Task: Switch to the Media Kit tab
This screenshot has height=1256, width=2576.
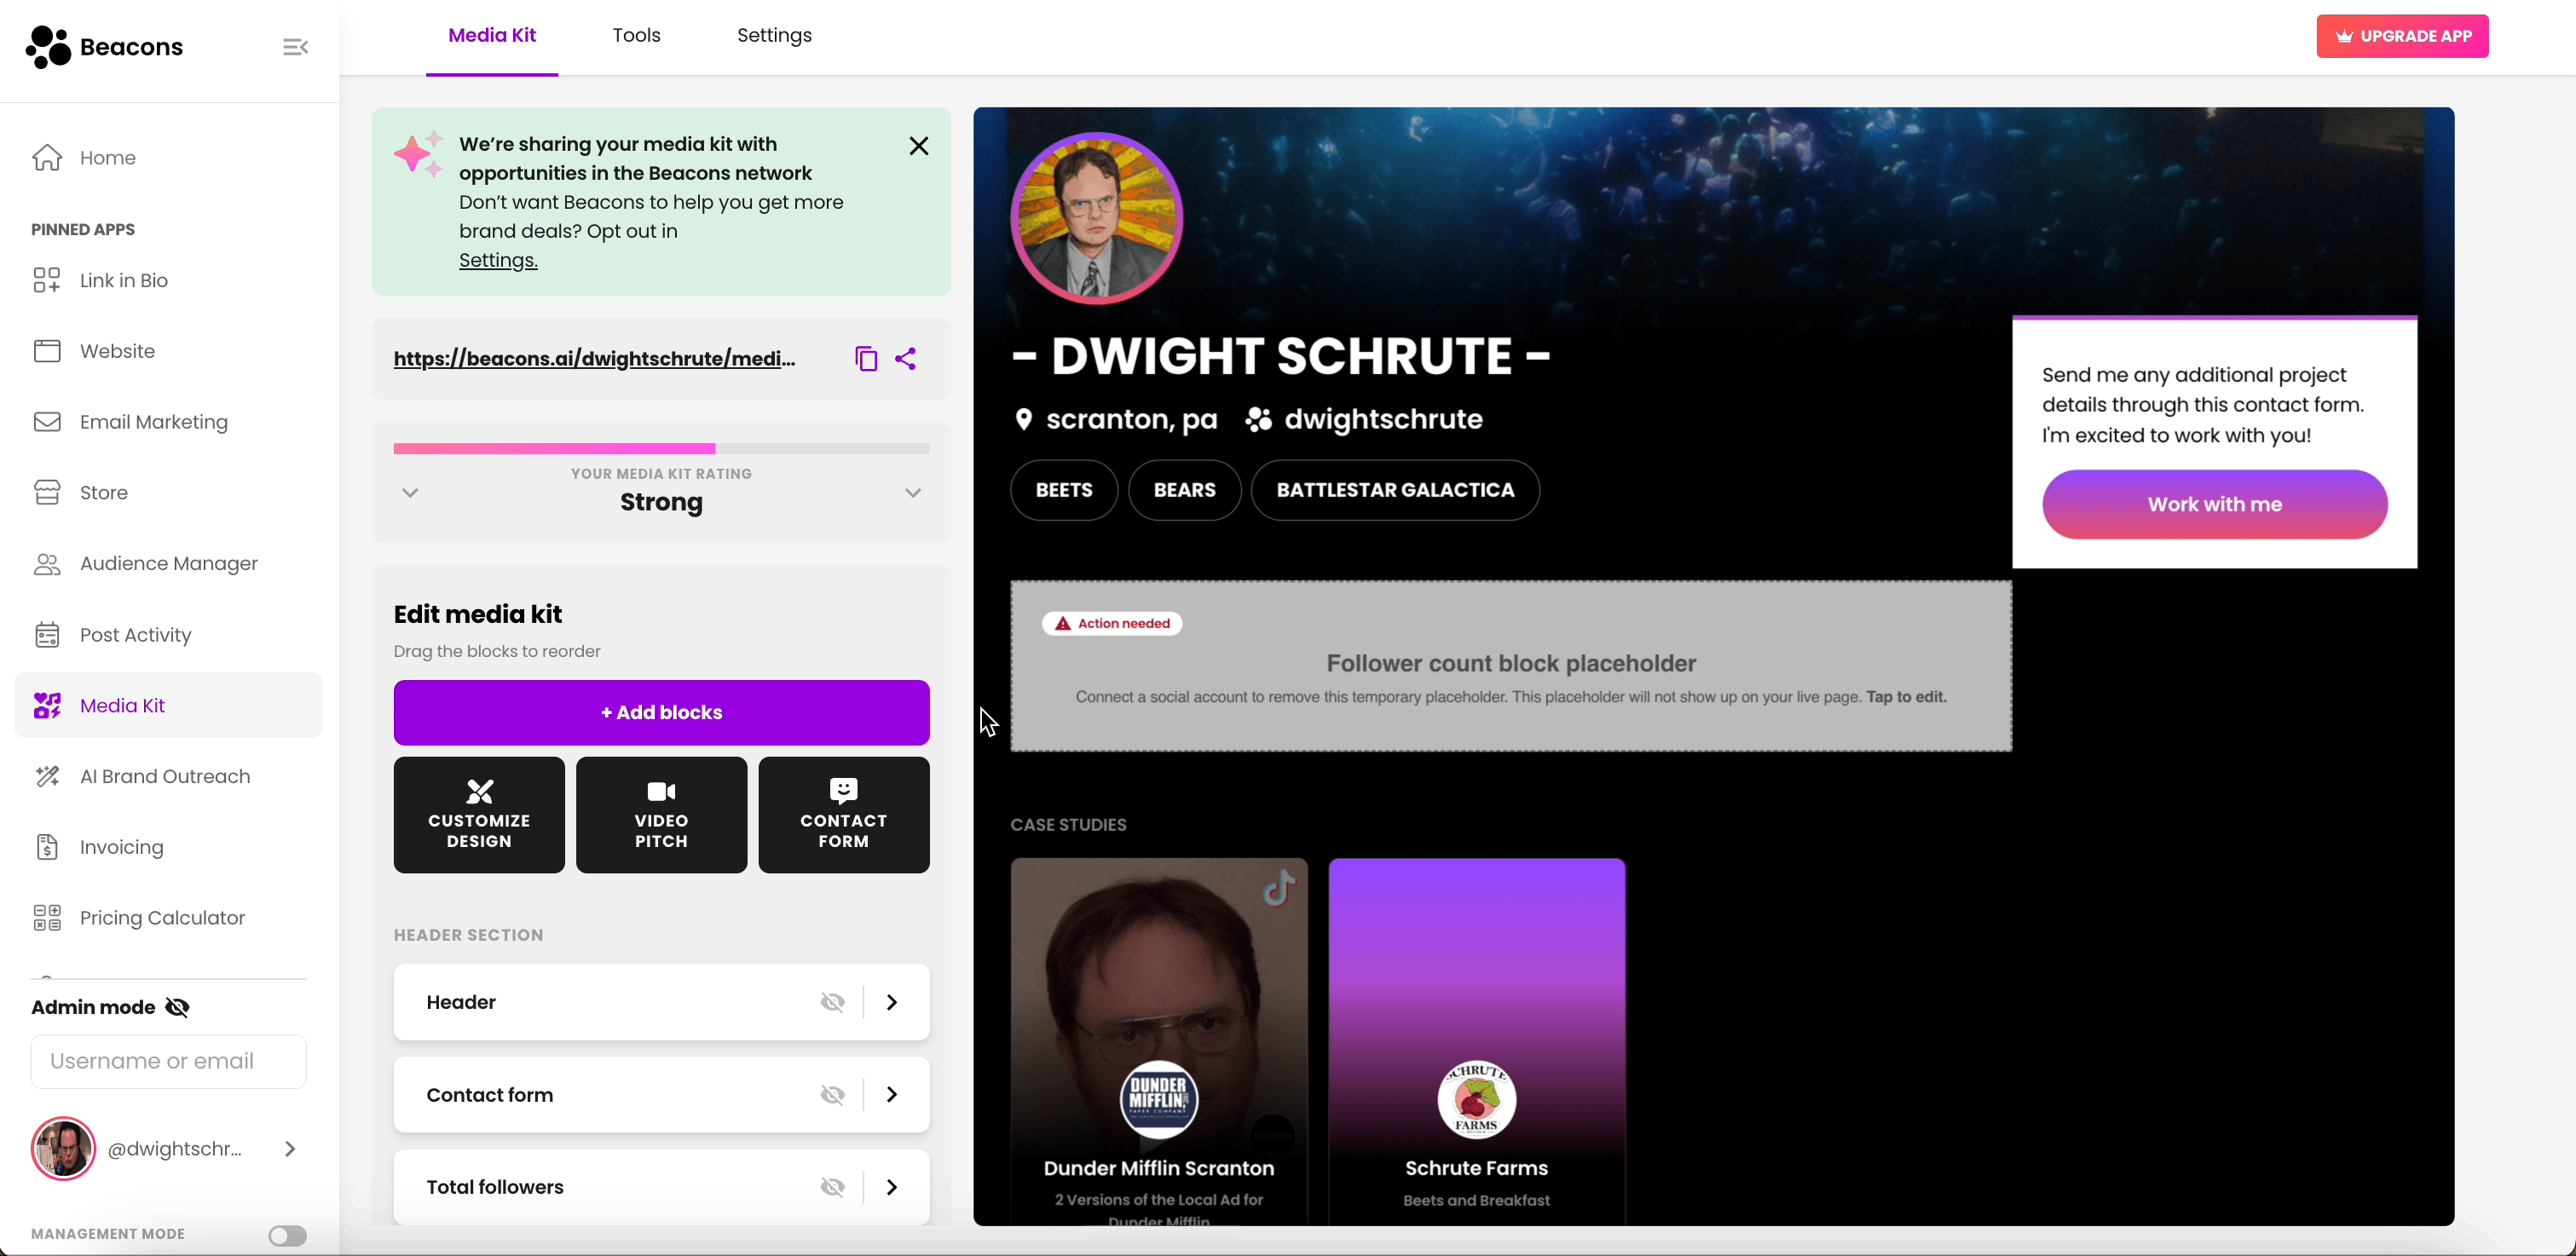Action: point(492,36)
